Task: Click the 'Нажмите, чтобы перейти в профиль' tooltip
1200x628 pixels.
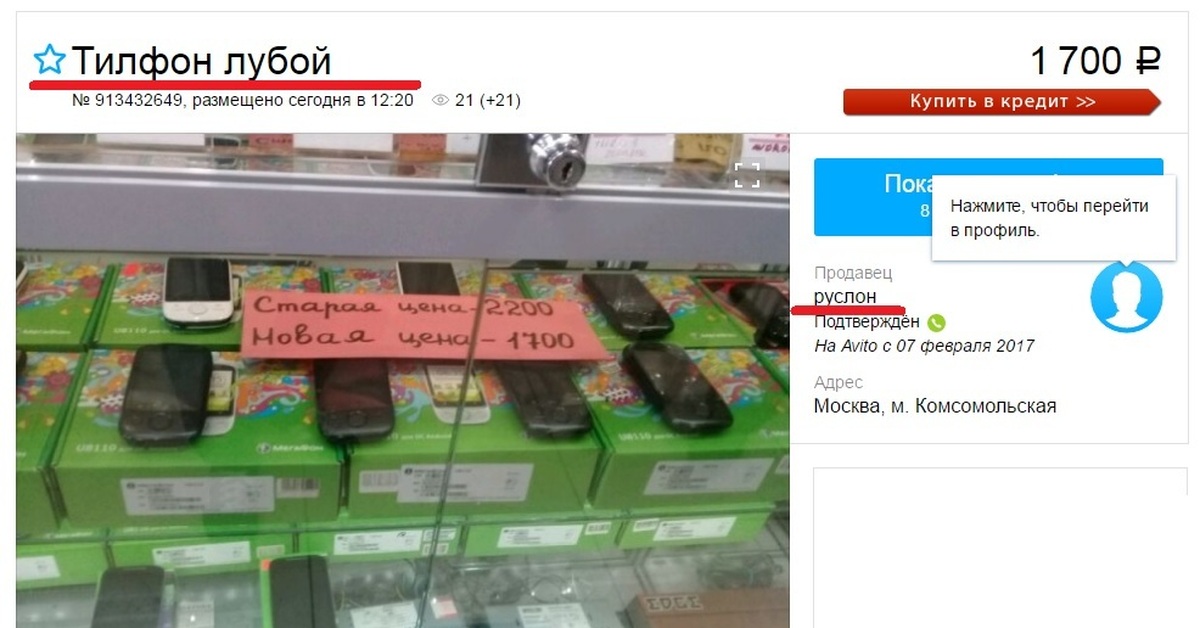Action: (1051, 218)
